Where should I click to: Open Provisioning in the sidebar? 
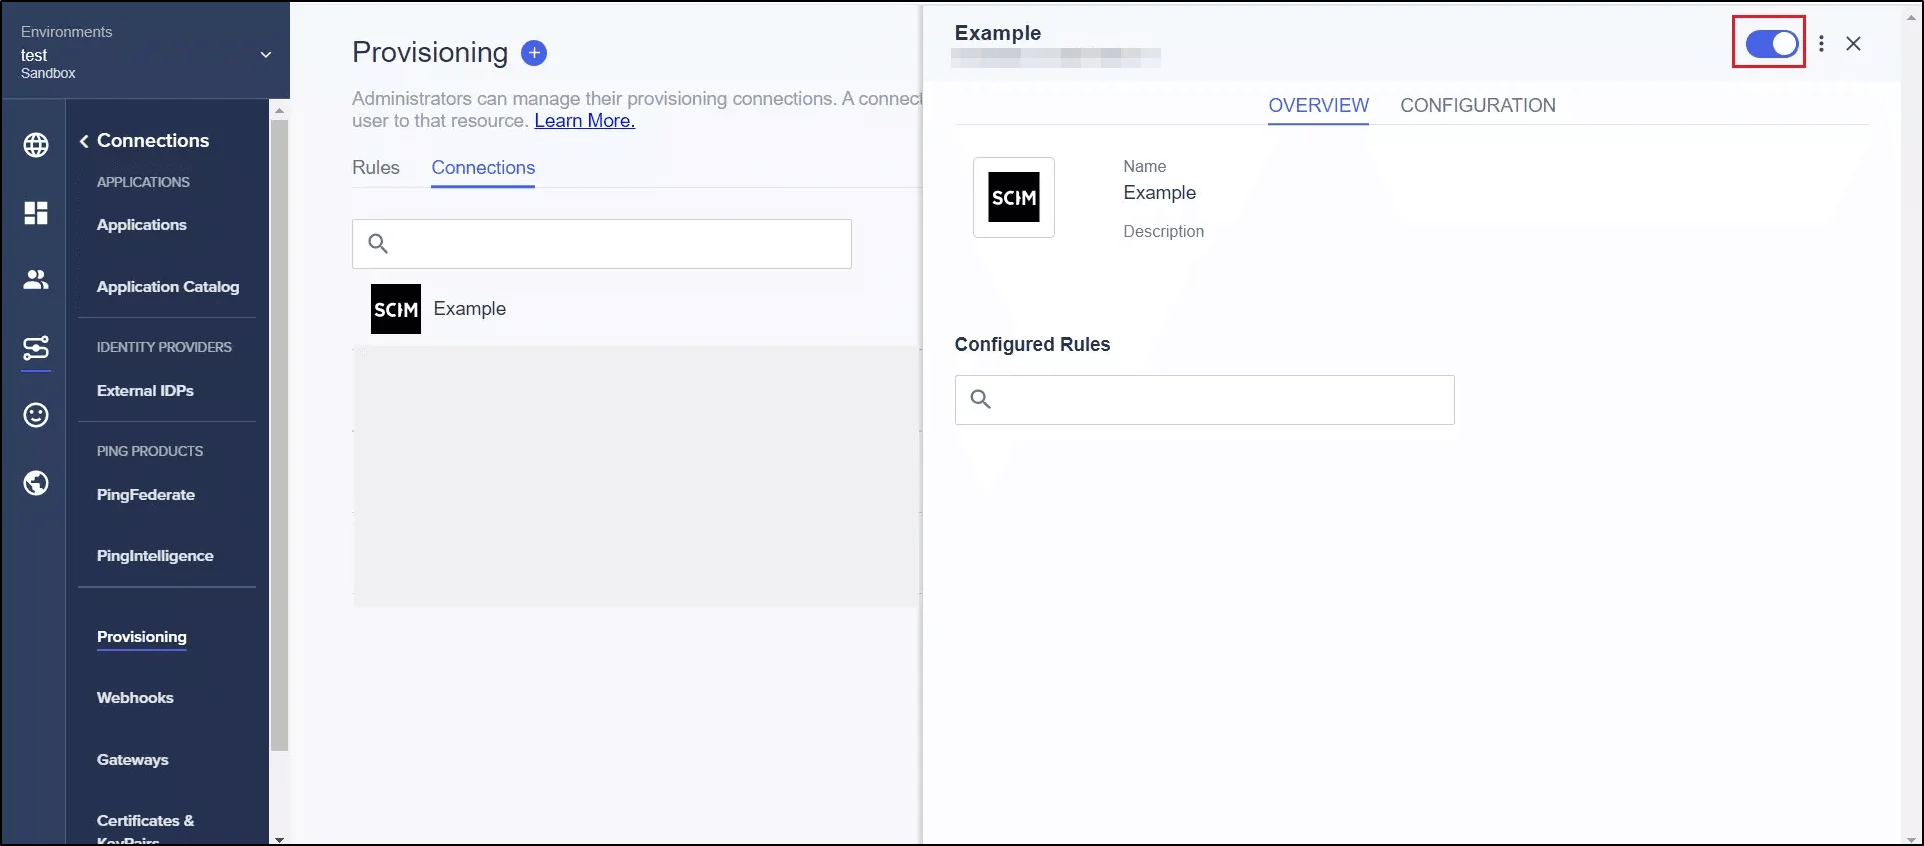pyautogui.click(x=142, y=637)
